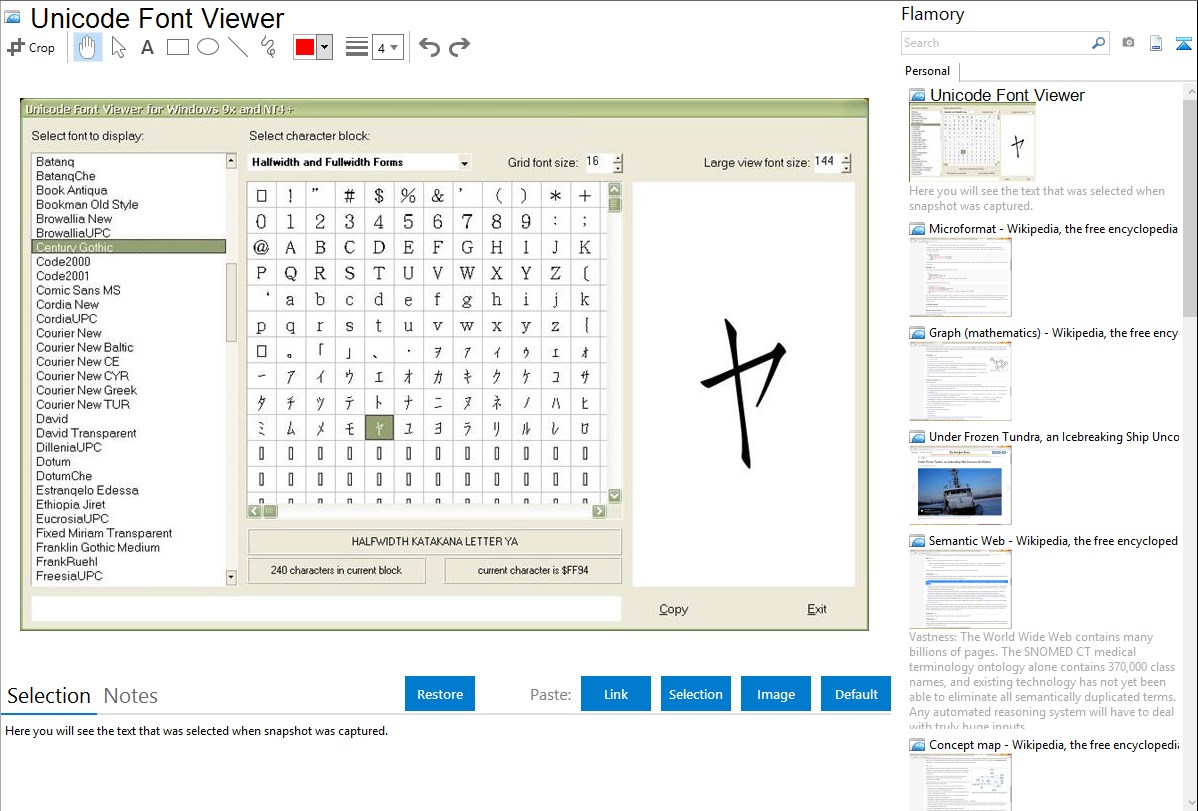The image size is (1198, 811).
Task: Switch to the Personal tab
Action: click(x=927, y=70)
